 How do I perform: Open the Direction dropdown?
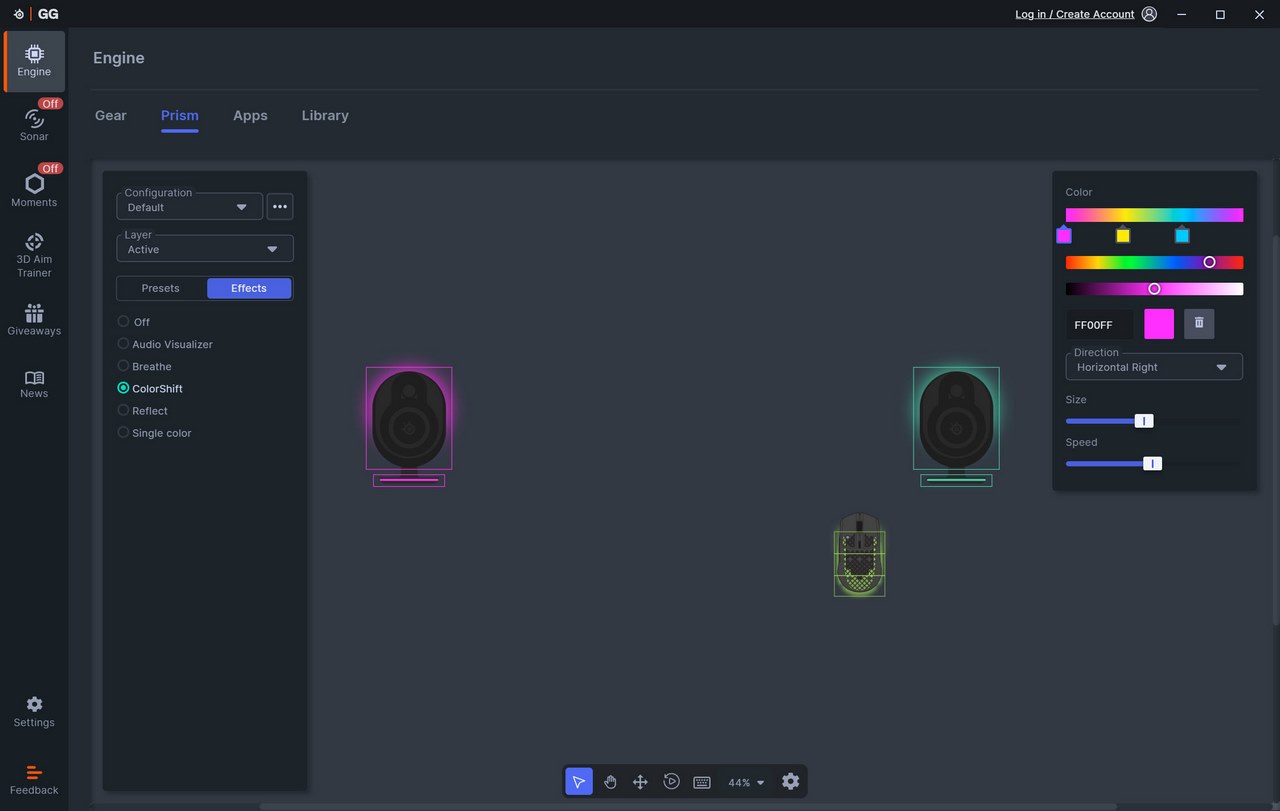(1153, 367)
